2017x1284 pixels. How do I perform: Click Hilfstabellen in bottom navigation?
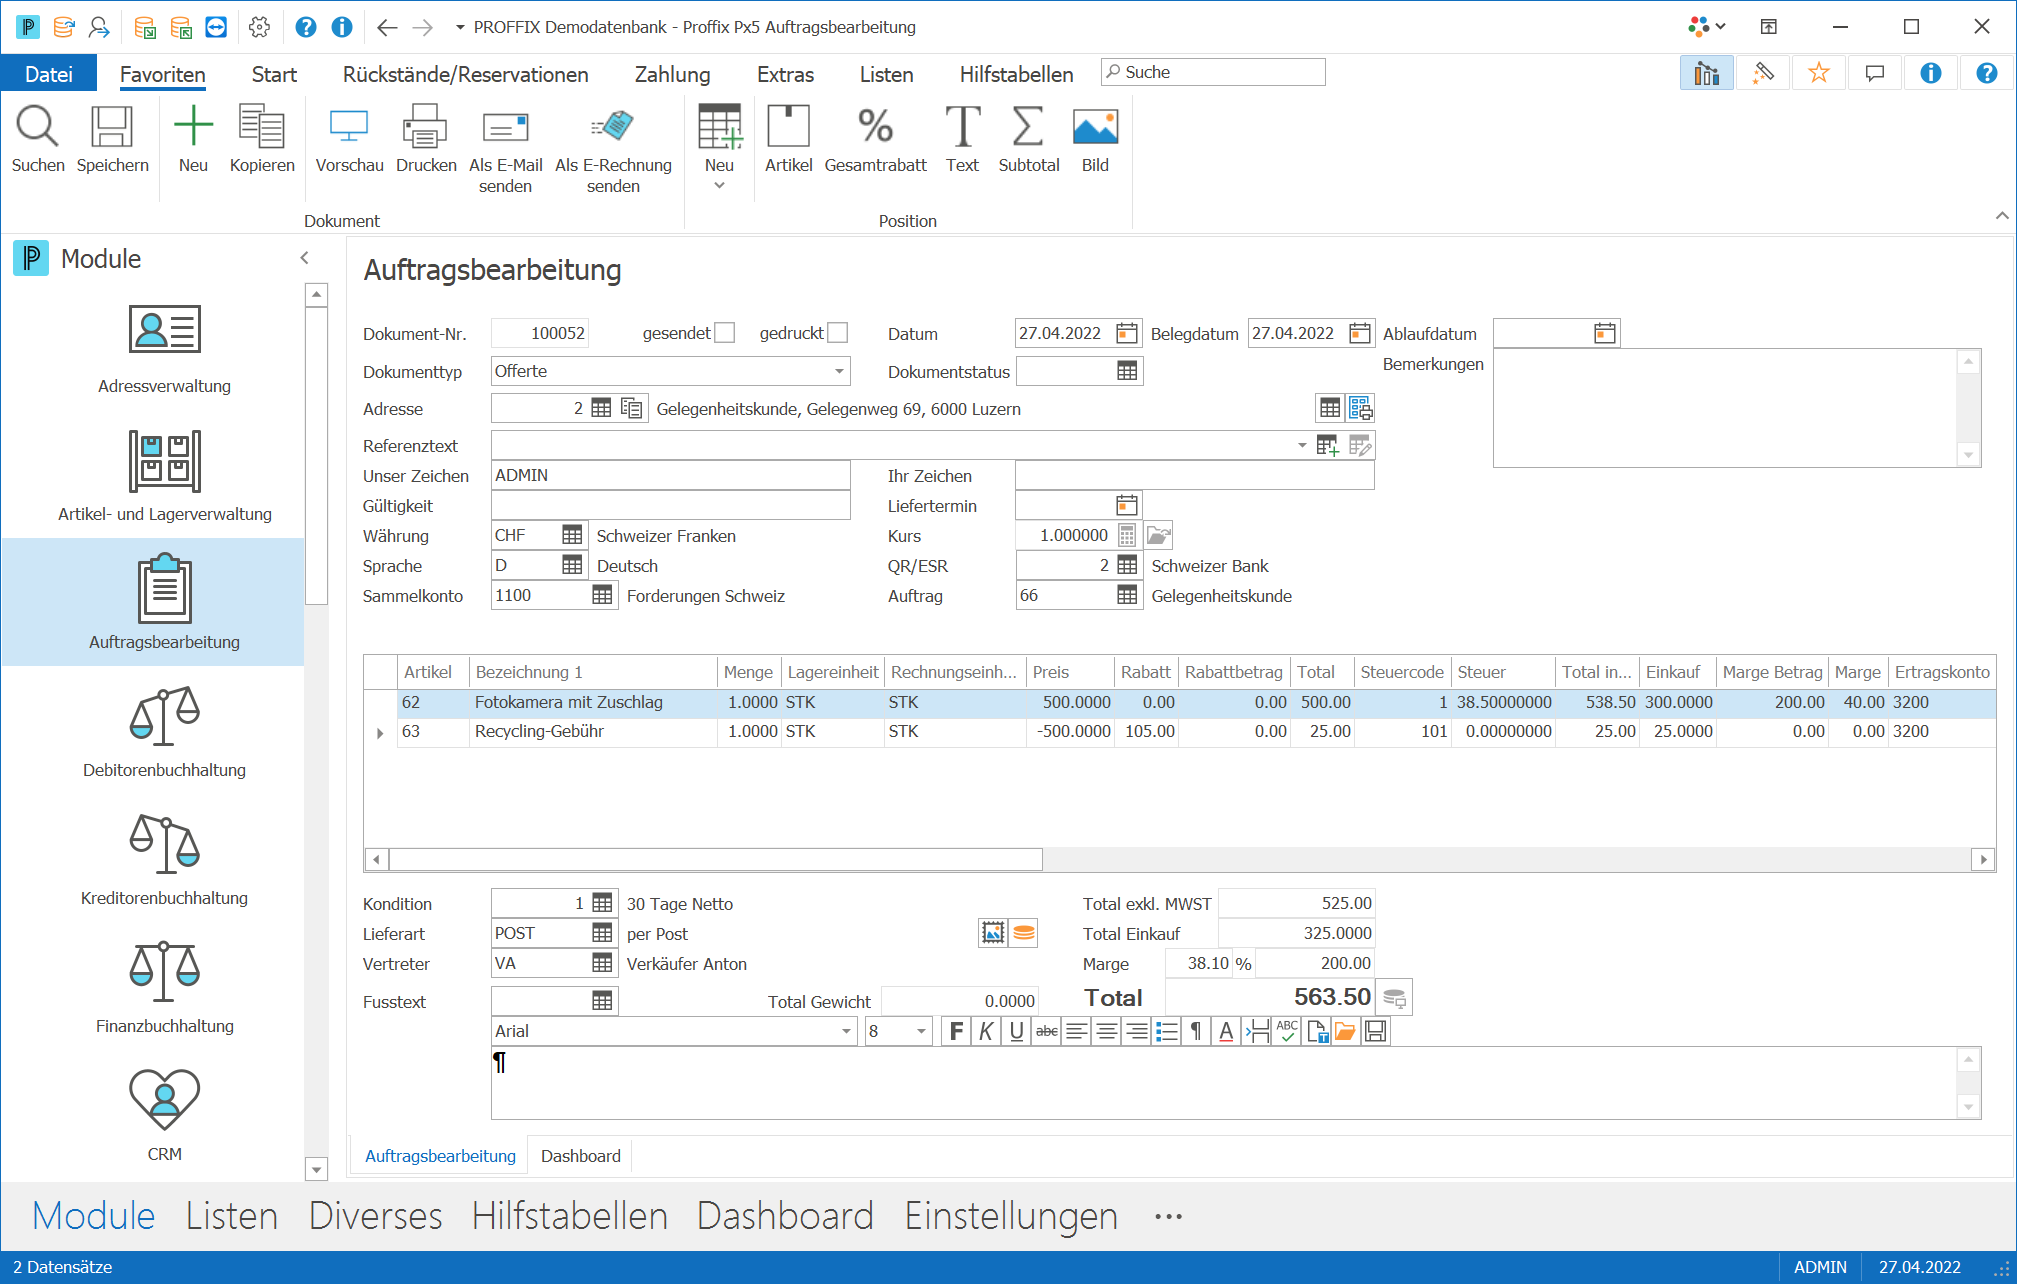569,1216
